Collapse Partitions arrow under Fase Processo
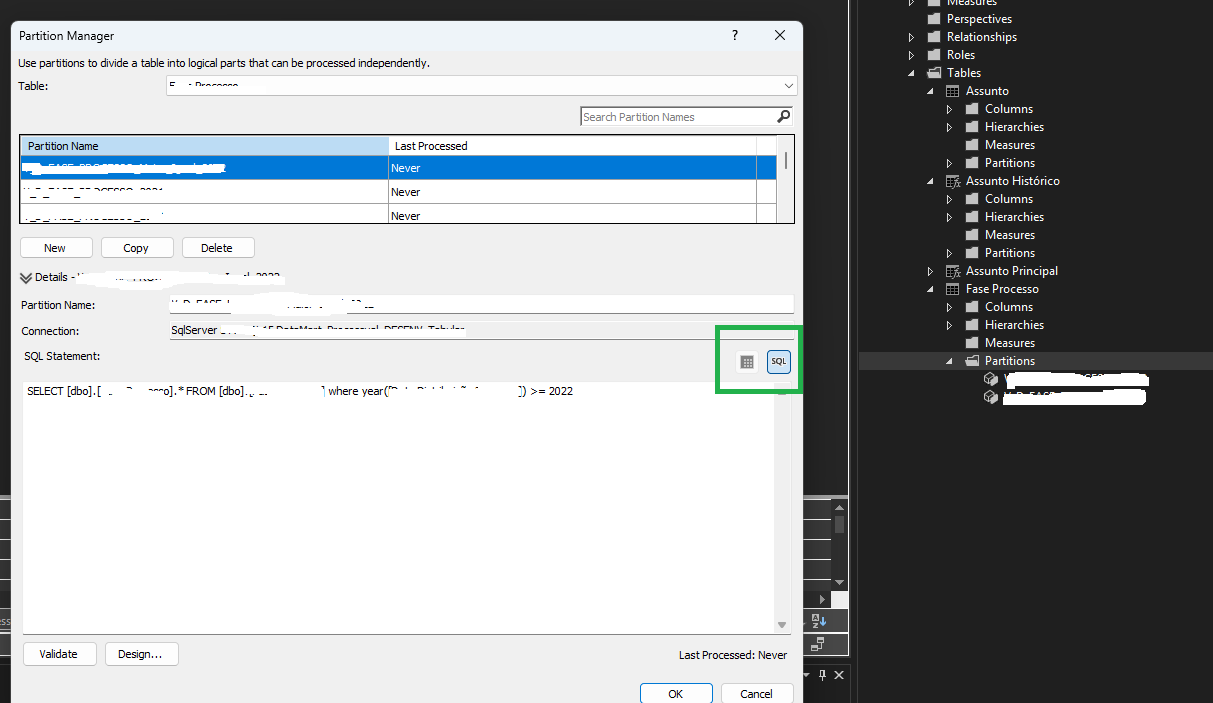This screenshot has height=703, width=1213. 949,361
